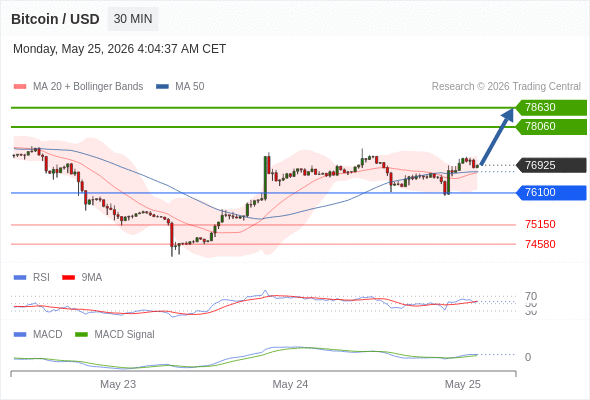
Task: Select the 78060 resistance price tag
Action: click(551, 126)
